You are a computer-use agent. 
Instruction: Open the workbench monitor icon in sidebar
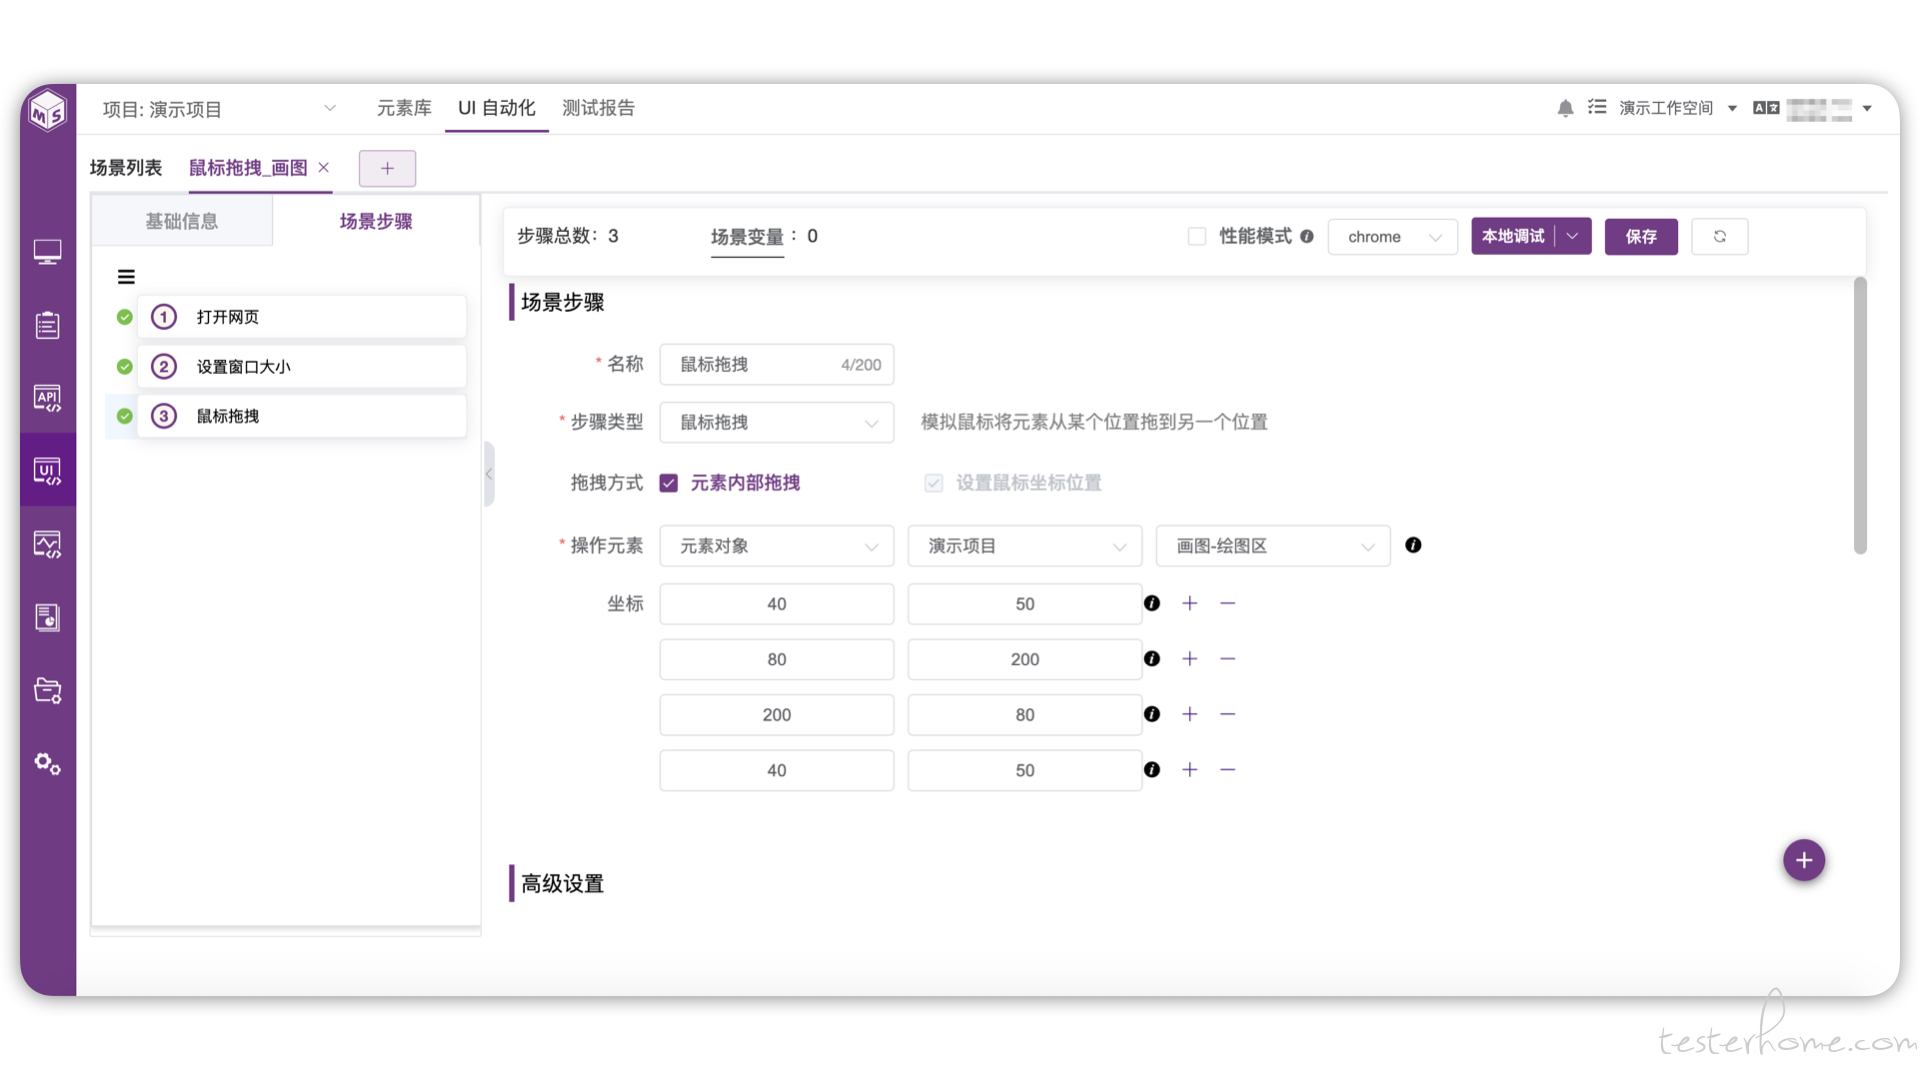tap(47, 252)
